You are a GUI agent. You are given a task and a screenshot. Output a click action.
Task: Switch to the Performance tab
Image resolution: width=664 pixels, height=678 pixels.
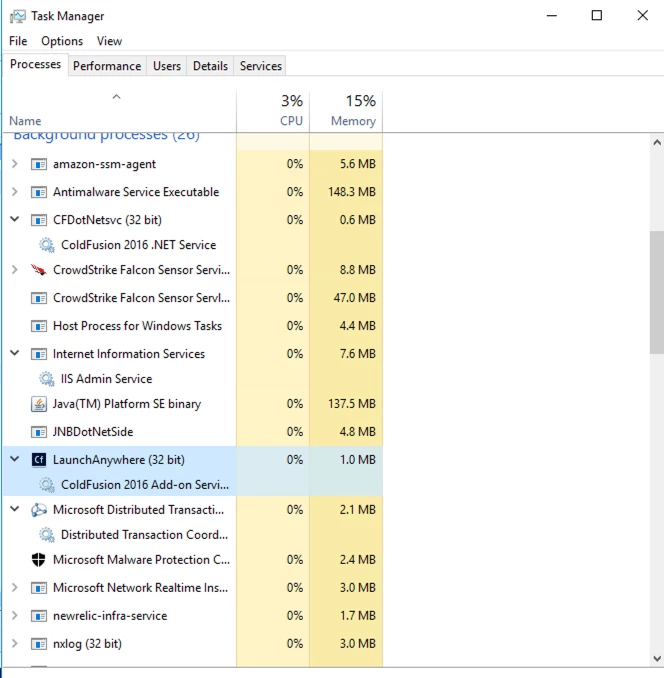(x=107, y=66)
